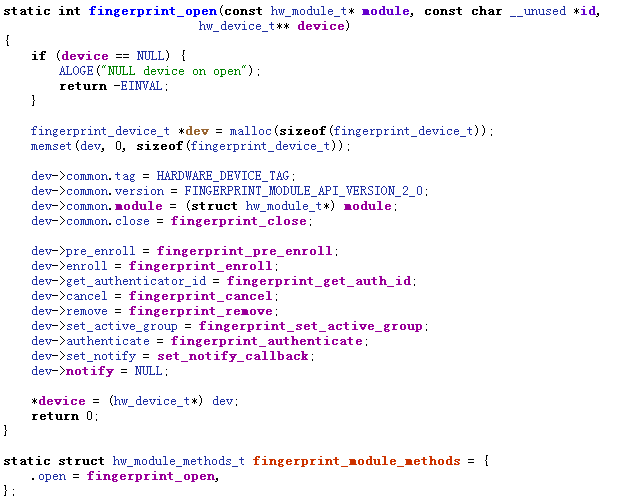Click the "NULL device on open" string
The height and width of the screenshot is (502, 618).
point(176,71)
